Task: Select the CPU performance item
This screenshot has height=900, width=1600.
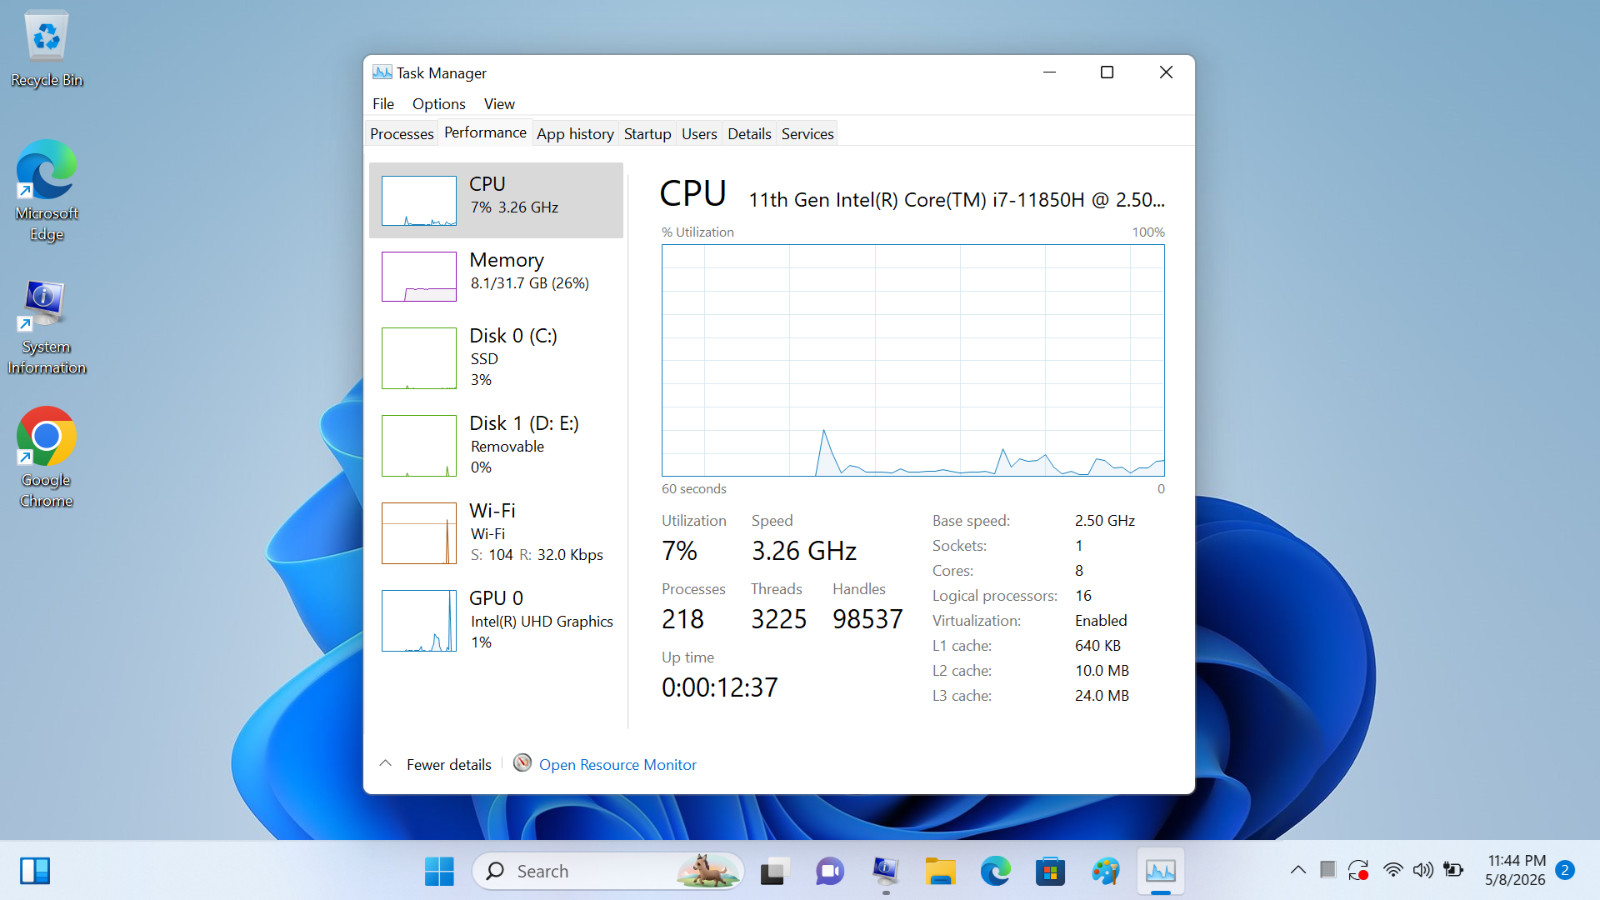Action: pyautogui.click(x=496, y=200)
